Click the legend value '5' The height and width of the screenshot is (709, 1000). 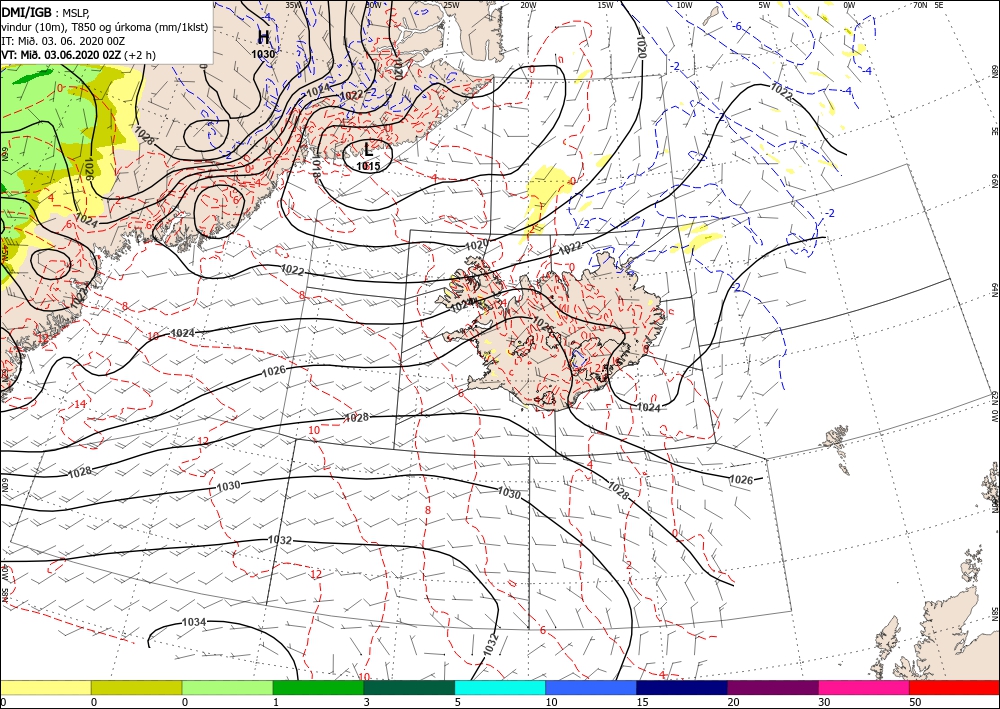click(x=458, y=702)
